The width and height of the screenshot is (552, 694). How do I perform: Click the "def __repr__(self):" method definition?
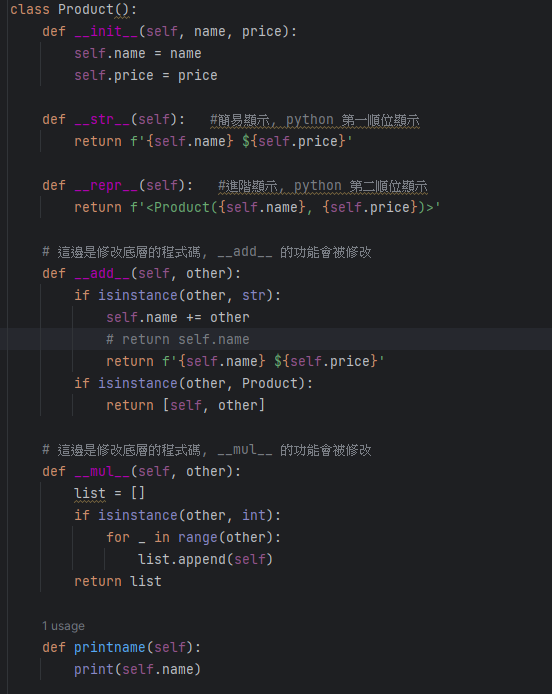(x=117, y=185)
